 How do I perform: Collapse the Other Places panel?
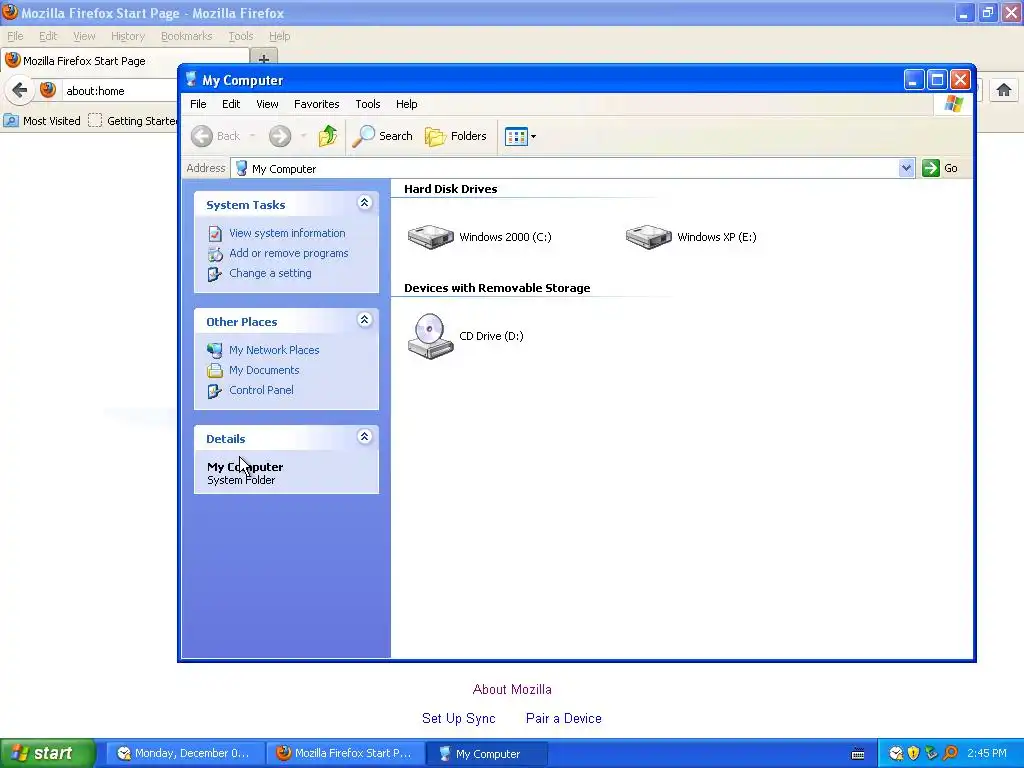pos(364,319)
